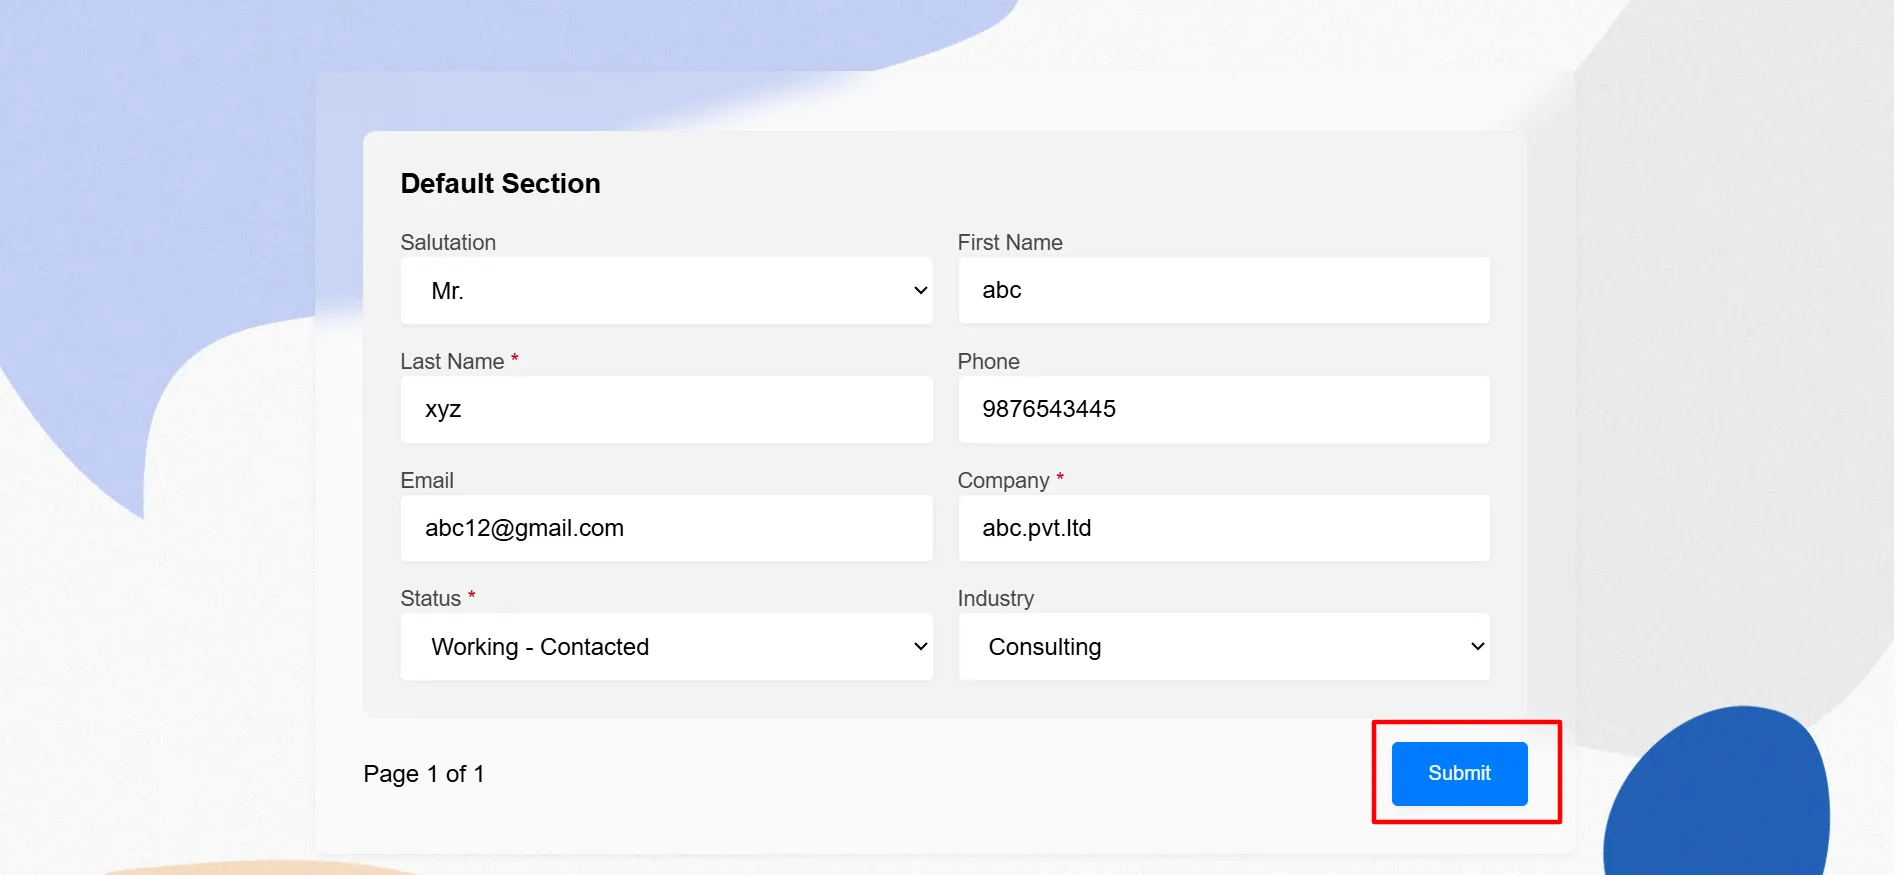The image size is (1897, 875).
Task: Open the Salutation dropdown showing Mr.
Action: [x=665, y=291]
